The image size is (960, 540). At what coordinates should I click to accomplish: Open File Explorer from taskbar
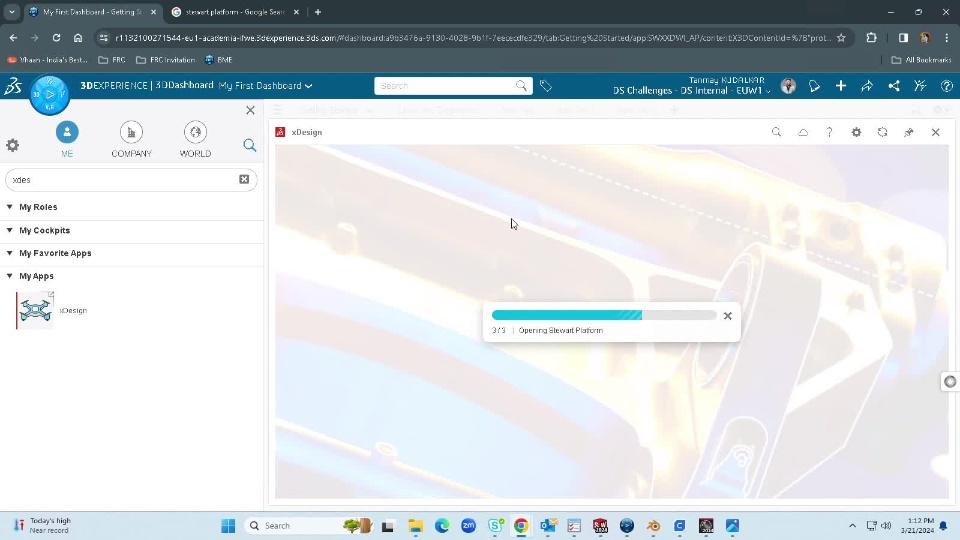pyautogui.click(x=416, y=526)
